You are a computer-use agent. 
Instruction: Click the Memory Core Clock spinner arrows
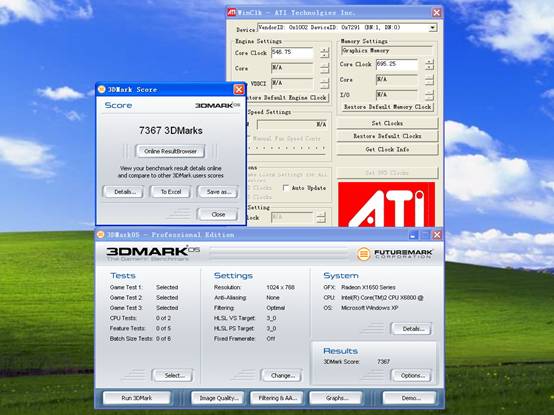point(429,64)
